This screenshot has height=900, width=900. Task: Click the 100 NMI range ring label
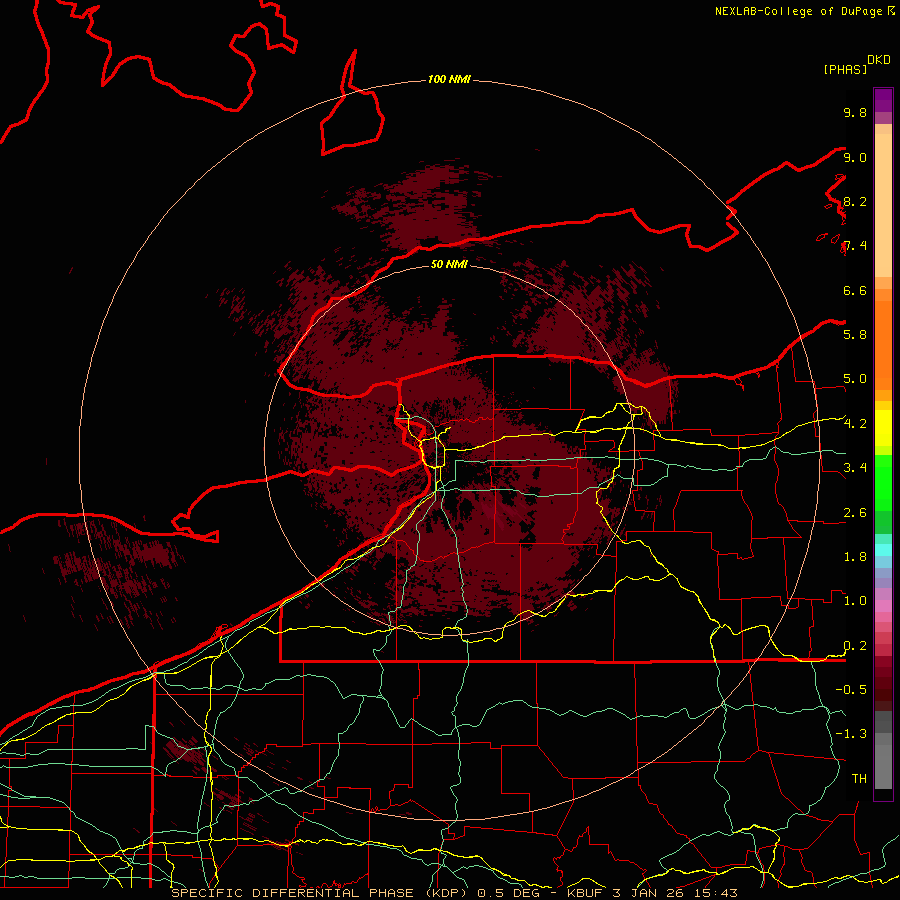click(449, 79)
